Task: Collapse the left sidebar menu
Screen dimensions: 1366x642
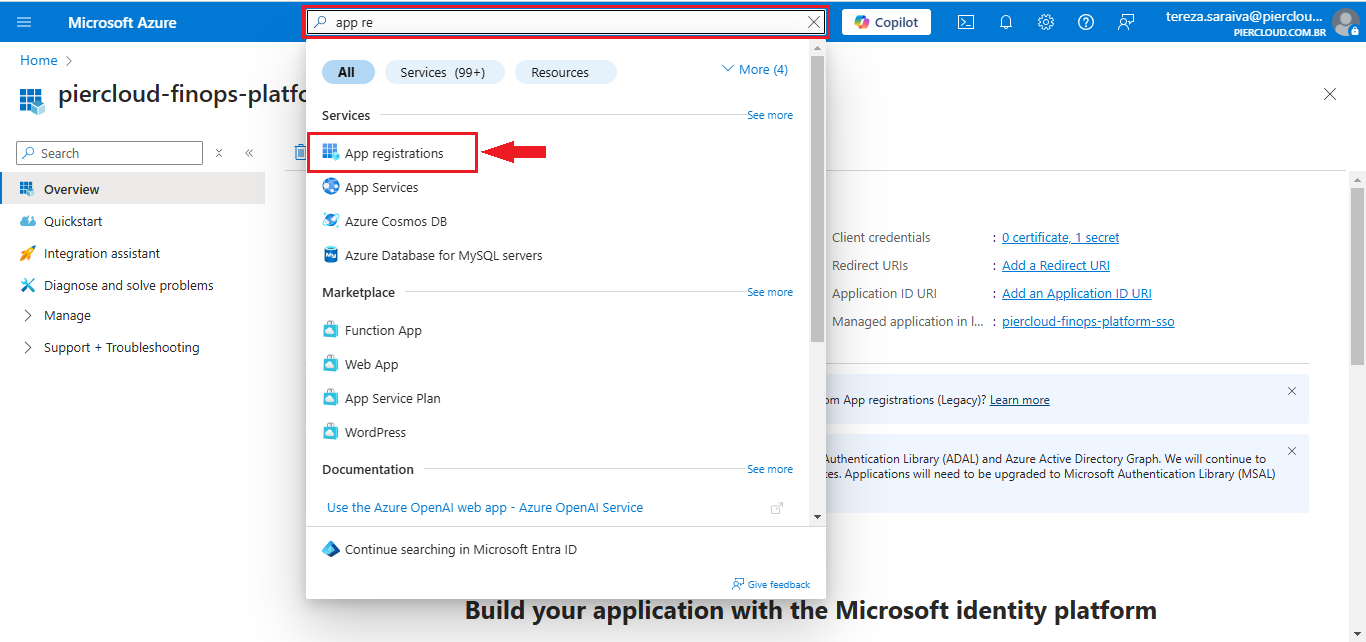Action: (x=249, y=153)
